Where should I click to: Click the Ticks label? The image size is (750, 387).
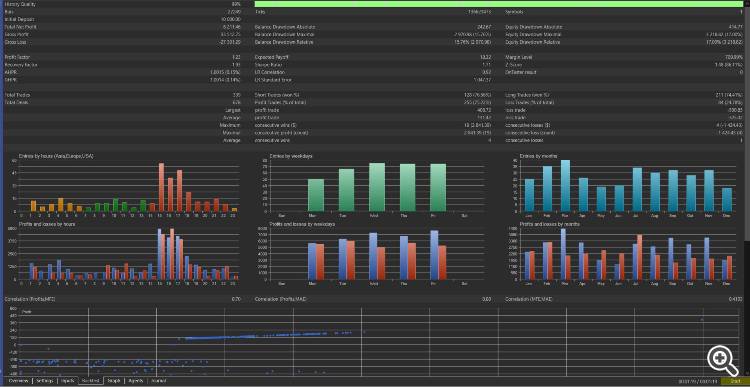[261, 12]
